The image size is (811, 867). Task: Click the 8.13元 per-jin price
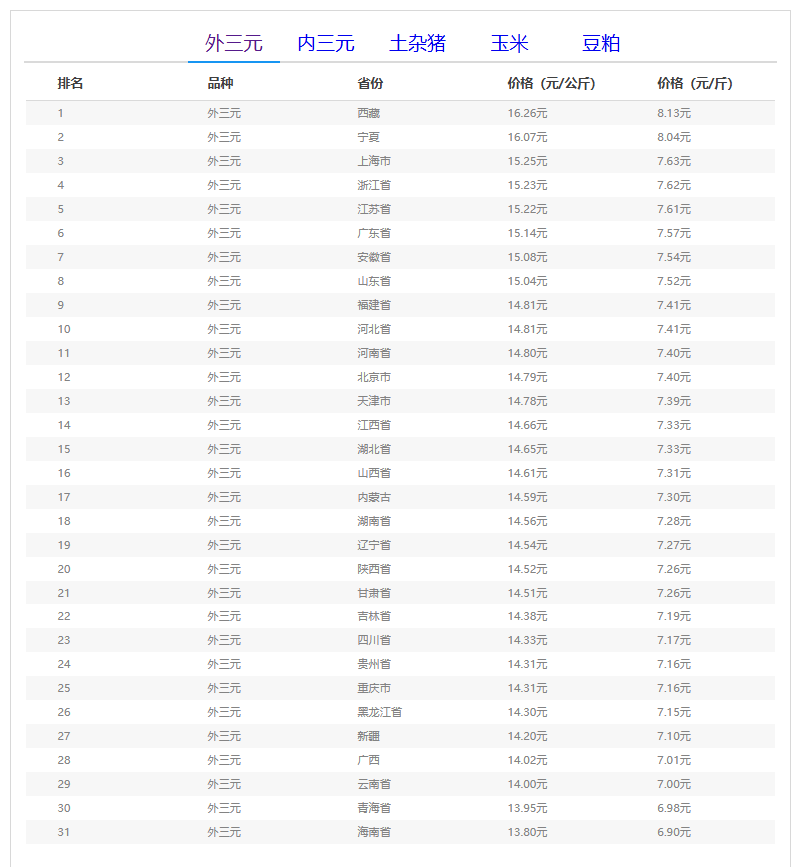(674, 113)
